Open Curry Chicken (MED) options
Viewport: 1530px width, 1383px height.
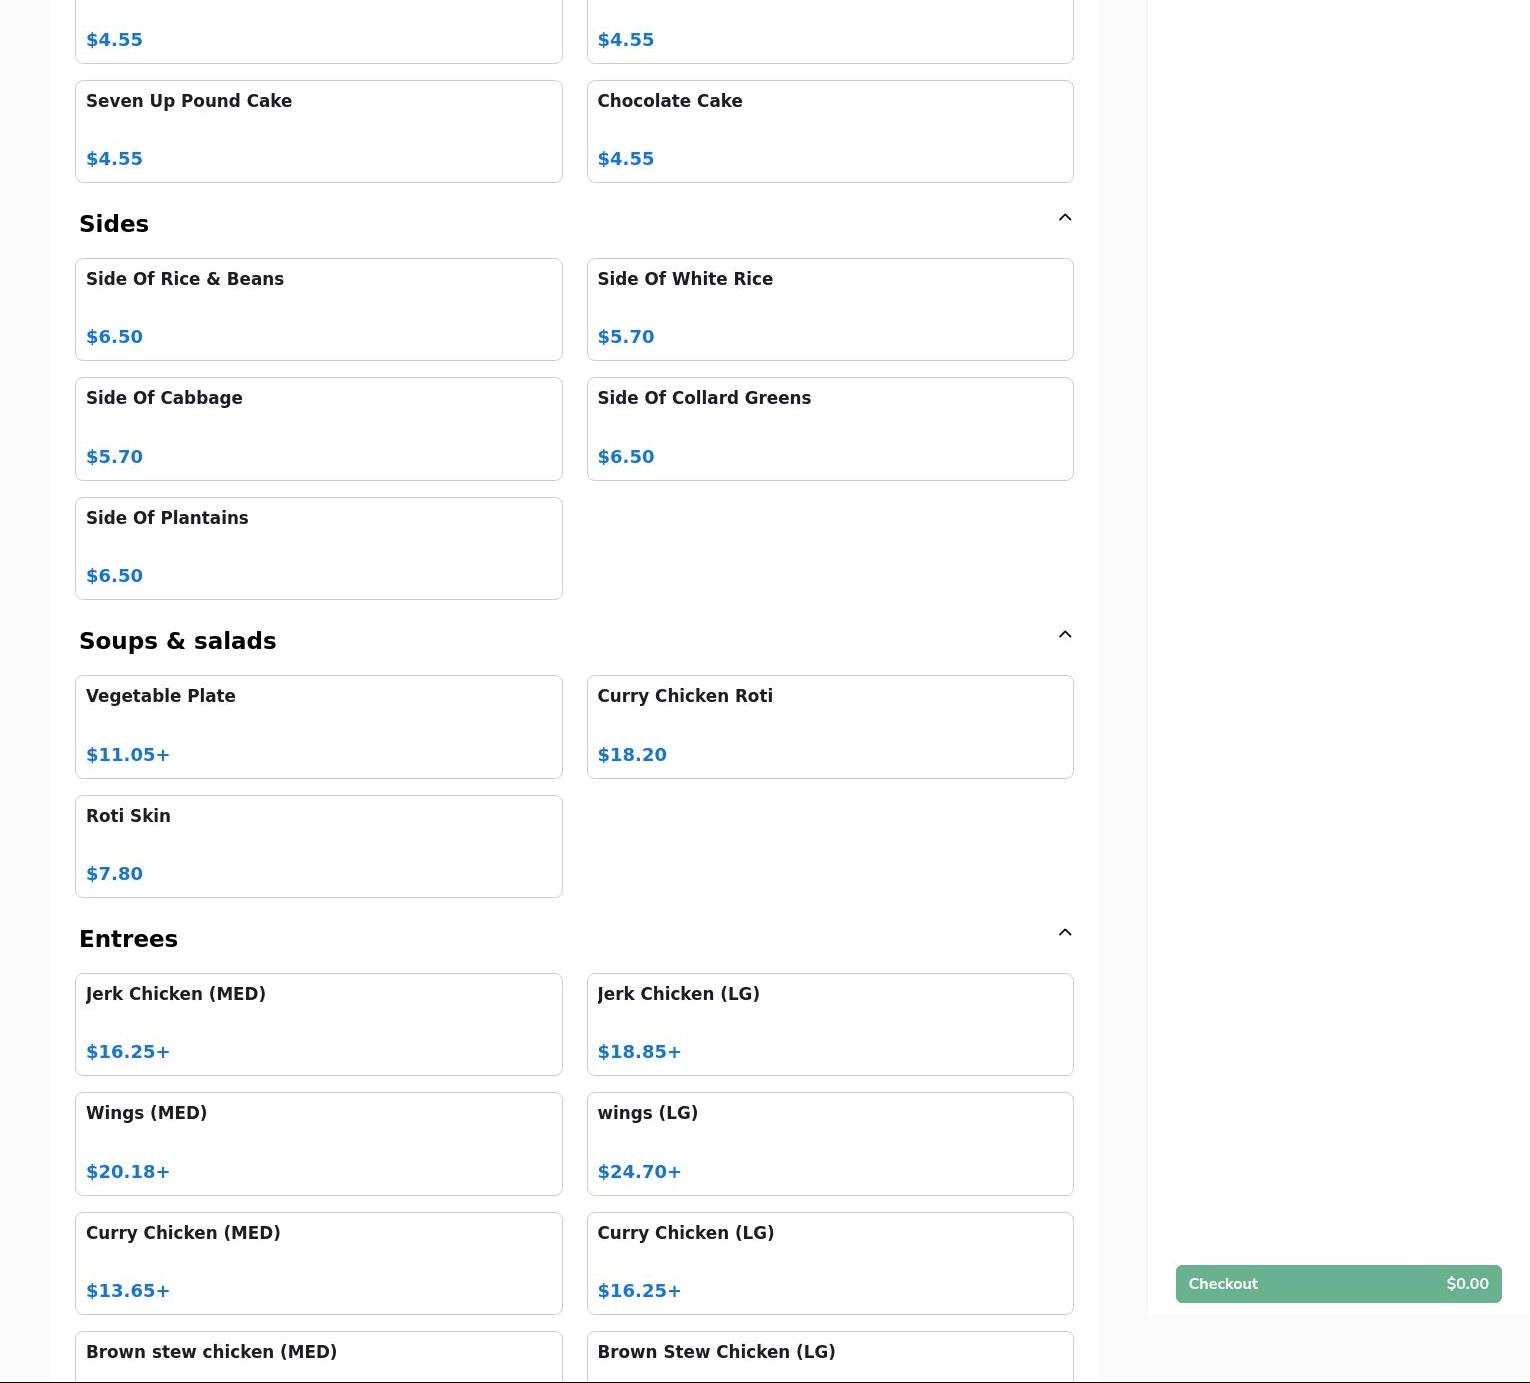[318, 1263]
